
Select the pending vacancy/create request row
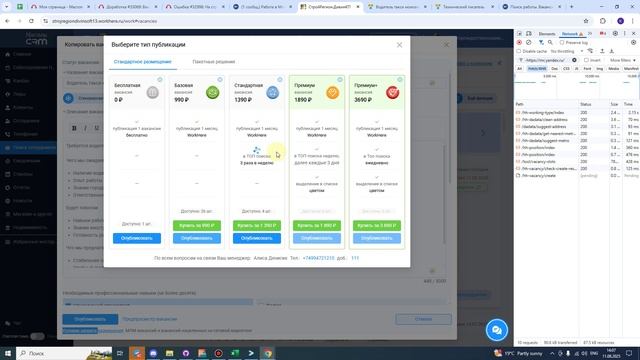pos(577,176)
